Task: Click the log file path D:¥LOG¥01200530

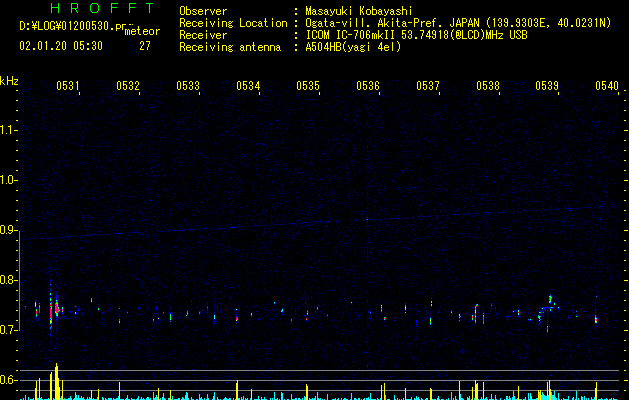Action: click(x=74, y=26)
